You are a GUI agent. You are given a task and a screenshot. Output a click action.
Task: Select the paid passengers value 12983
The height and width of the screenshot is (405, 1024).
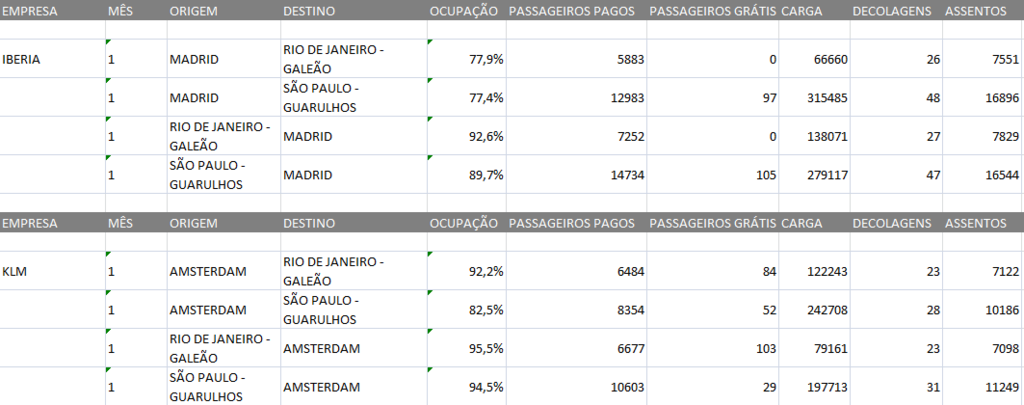tap(577, 98)
